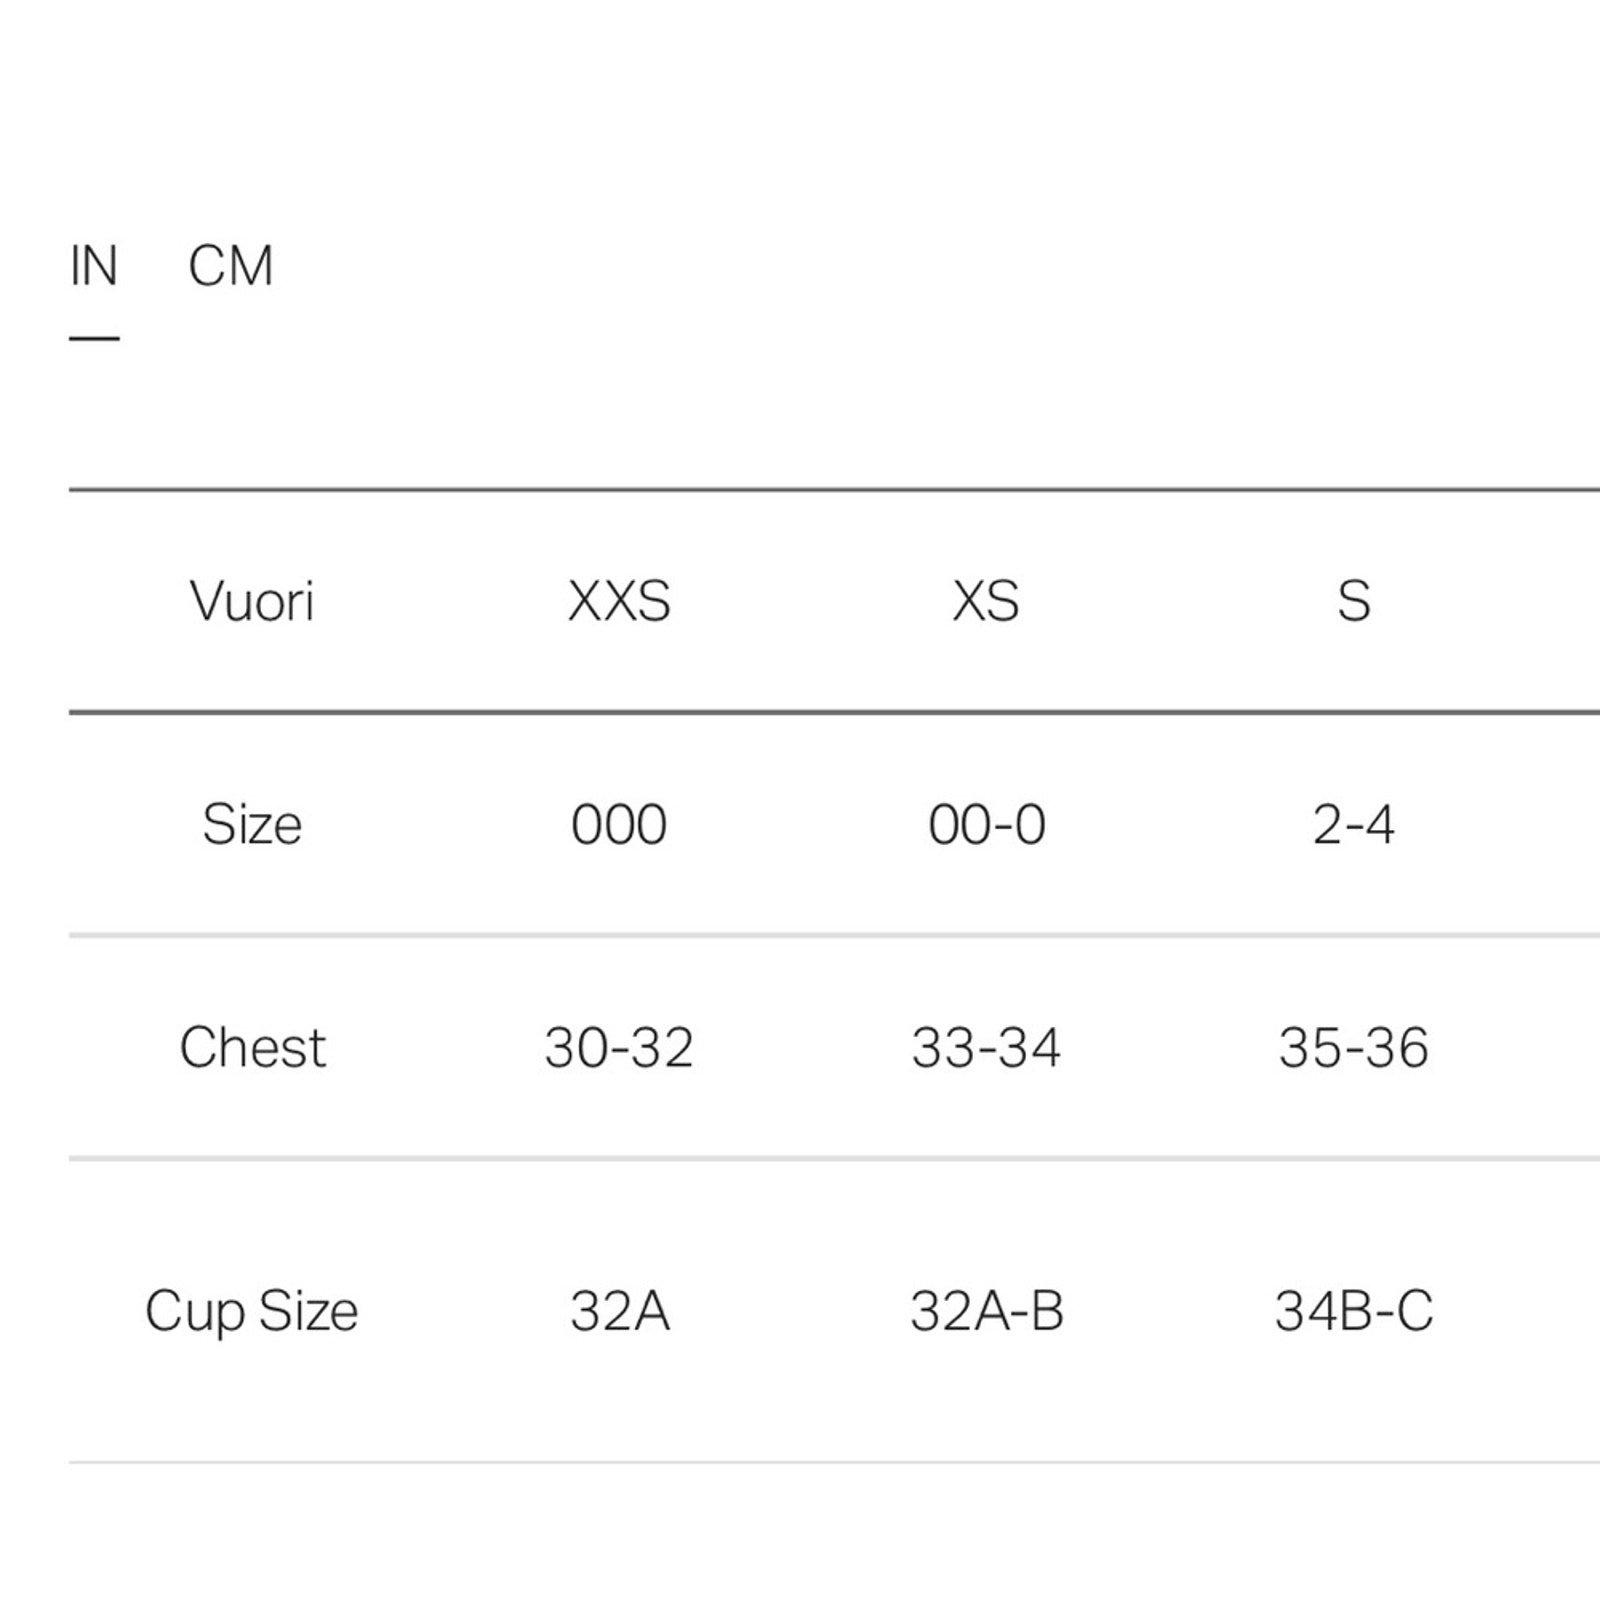
Task: Click the 00-0 size value
Action: 986,825
